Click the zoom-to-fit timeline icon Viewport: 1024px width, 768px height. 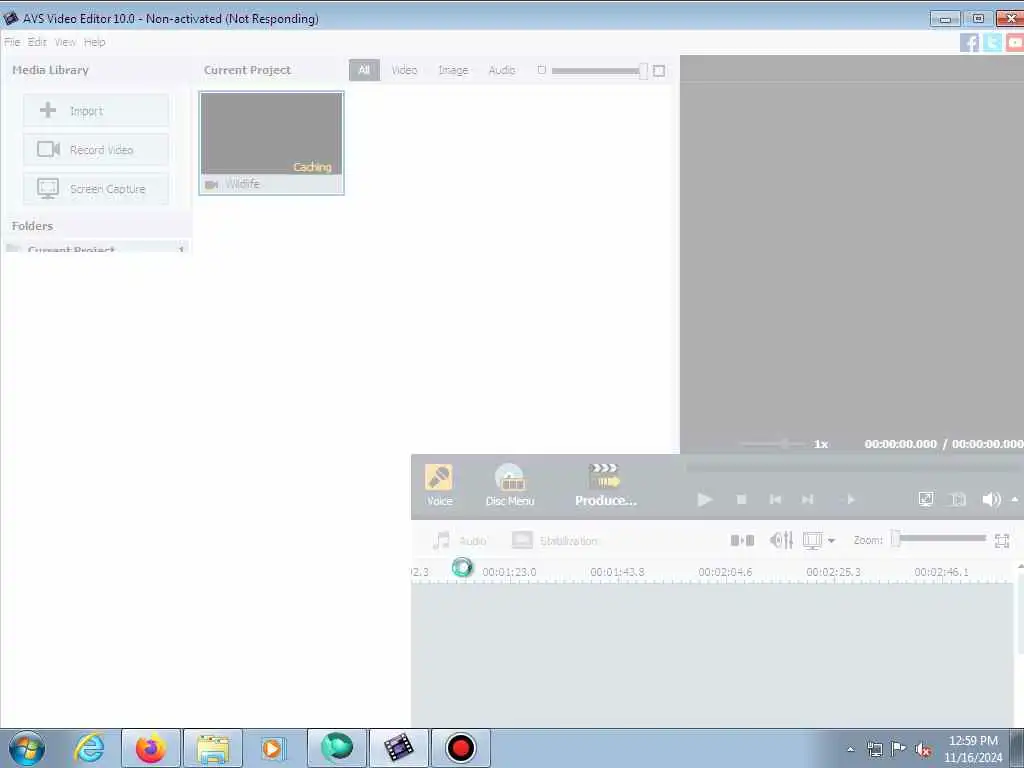coord(1002,541)
